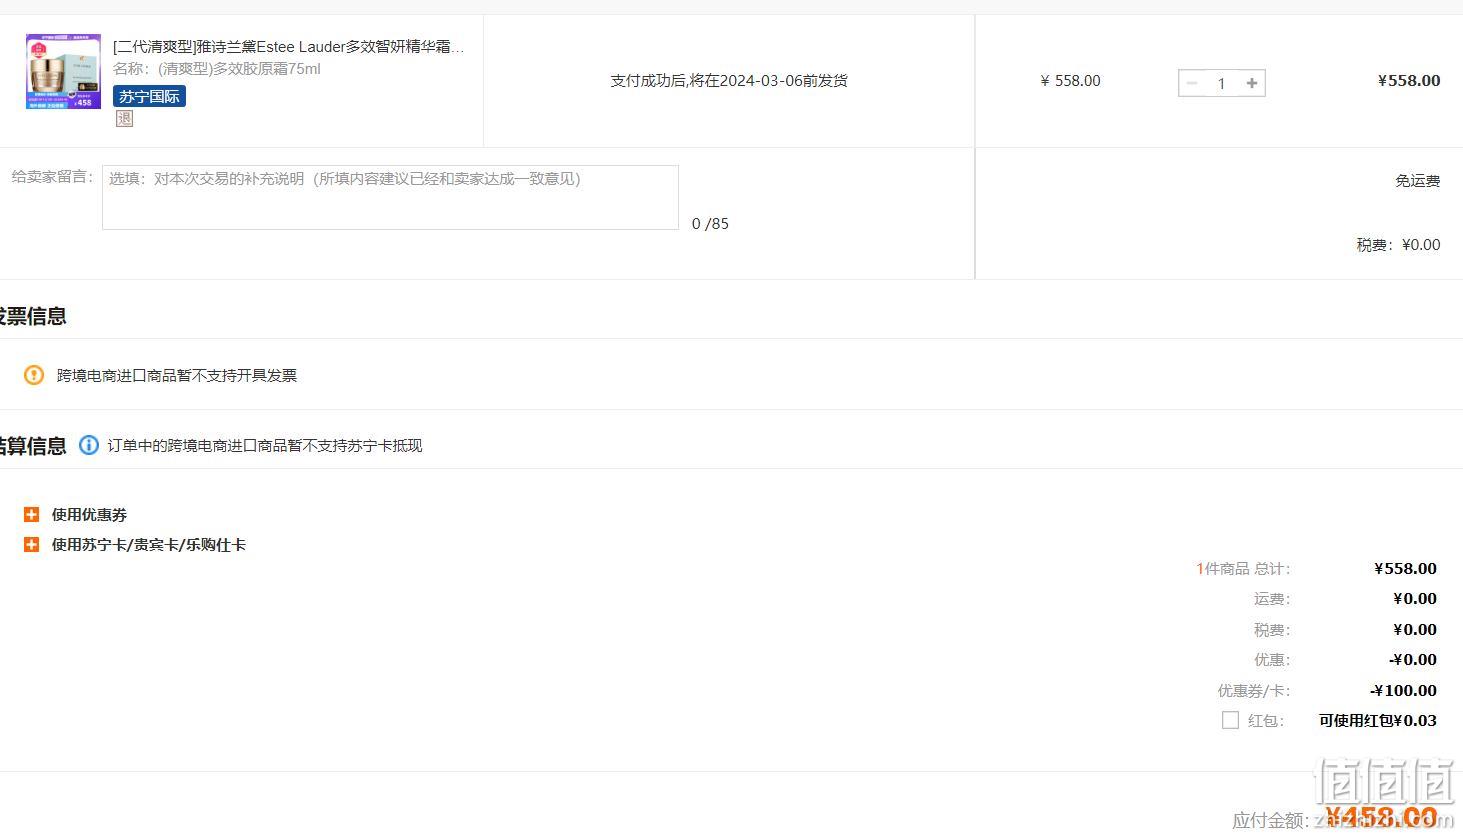Click the bold line subtotal ¥558.00

[1409, 81]
